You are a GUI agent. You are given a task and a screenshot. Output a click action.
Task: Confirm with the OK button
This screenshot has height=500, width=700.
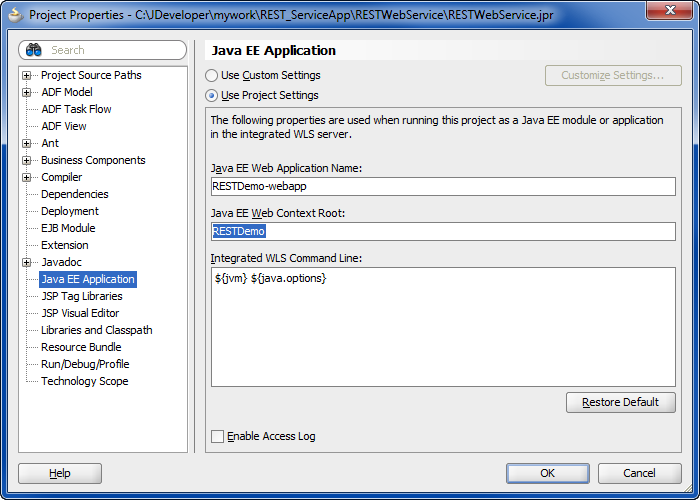[548, 473]
